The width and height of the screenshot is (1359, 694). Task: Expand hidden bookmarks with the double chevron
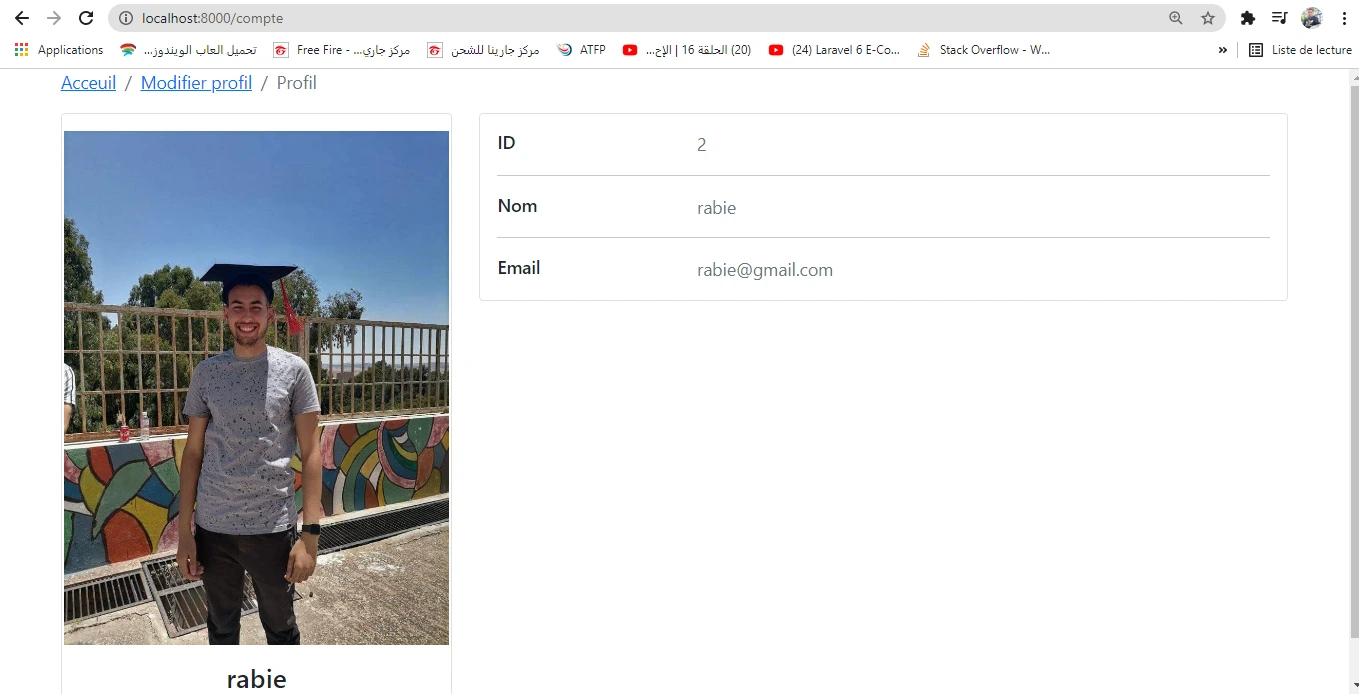1222,50
